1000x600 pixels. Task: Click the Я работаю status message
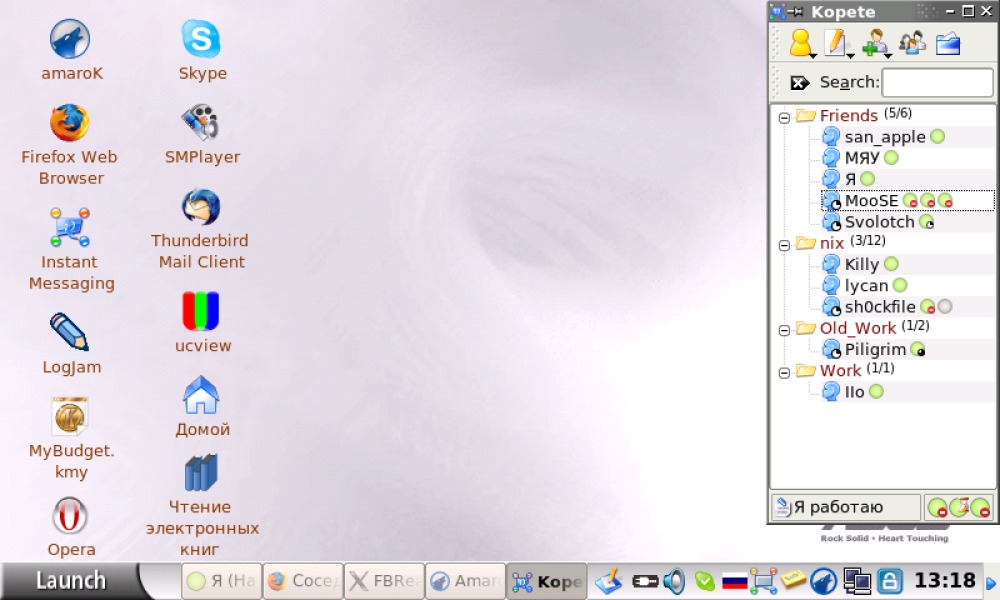click(x=846, y=507)
